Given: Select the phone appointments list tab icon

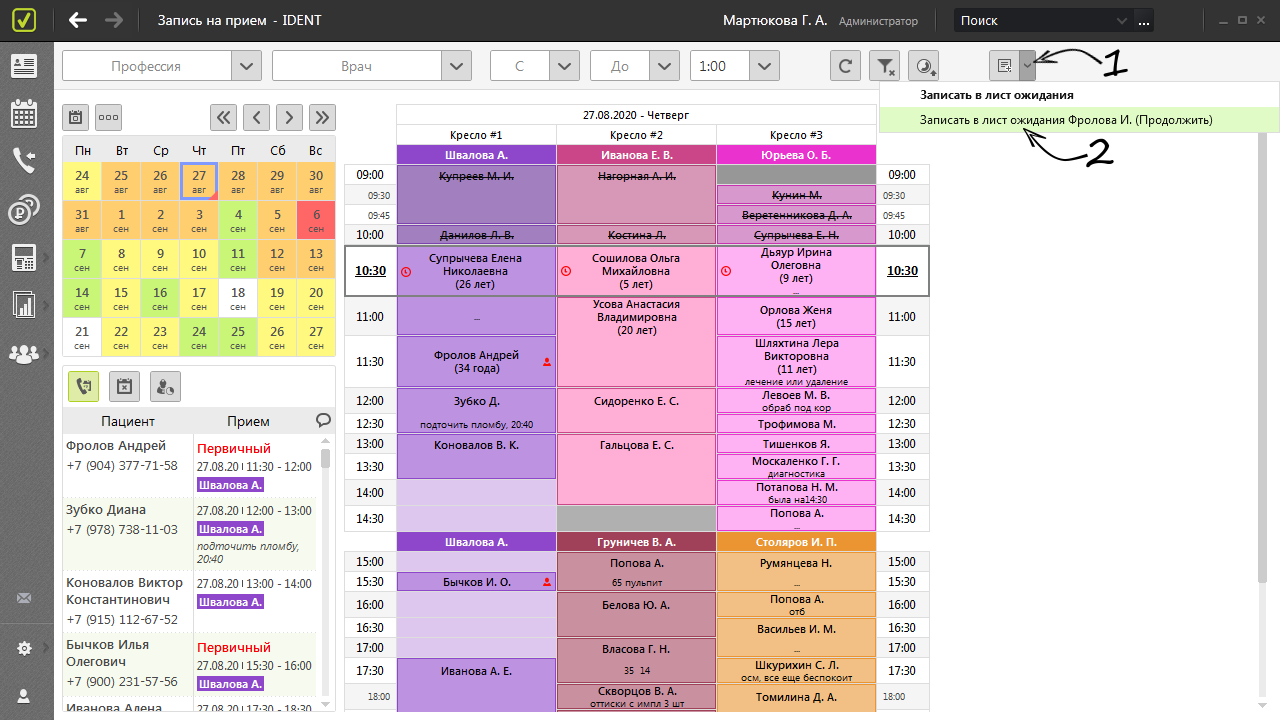Looking at the screenshot, I should 83,386.
